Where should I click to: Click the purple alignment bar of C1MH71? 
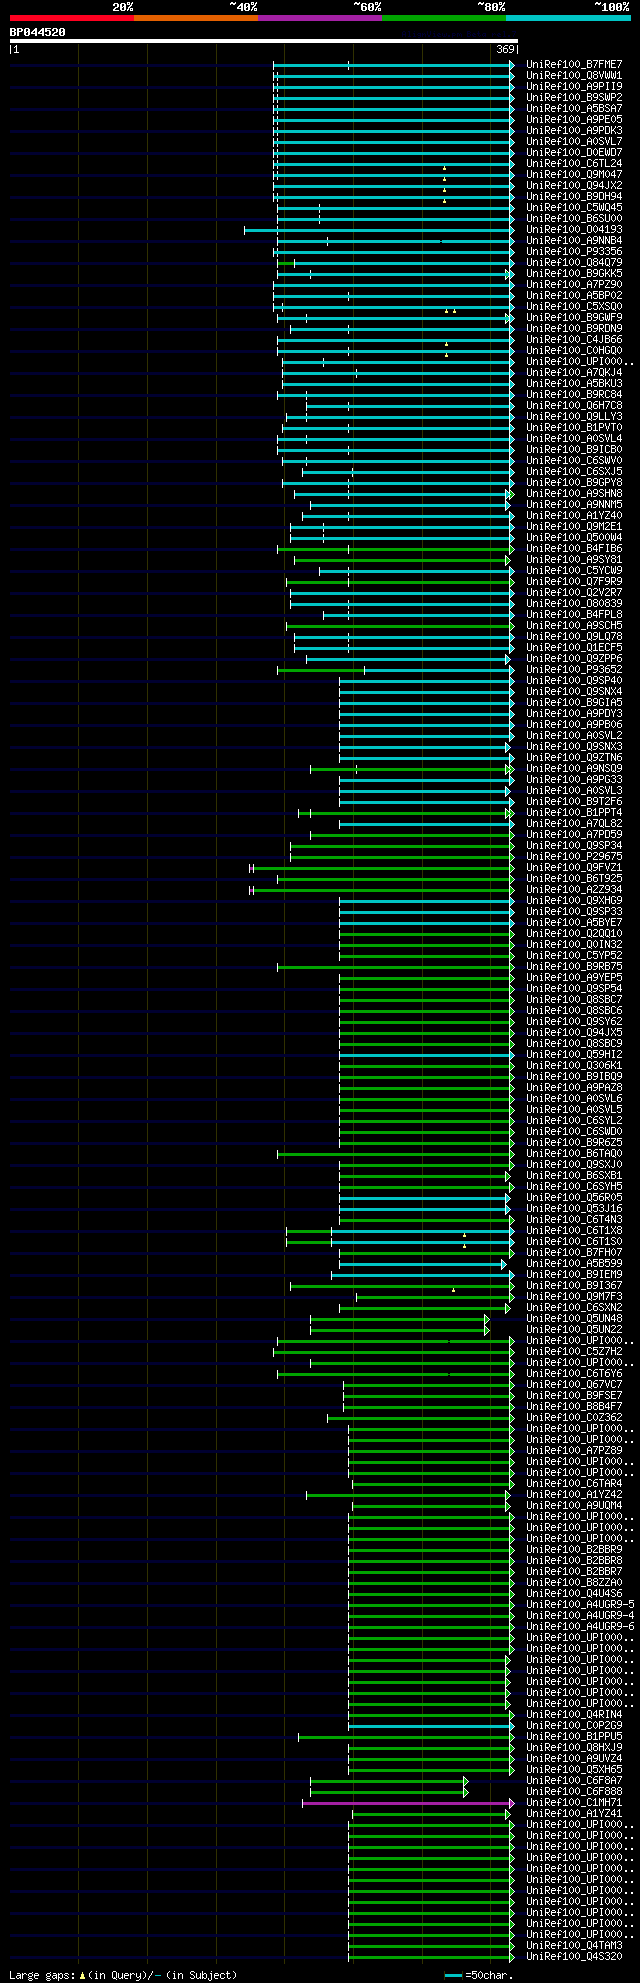408,1802
